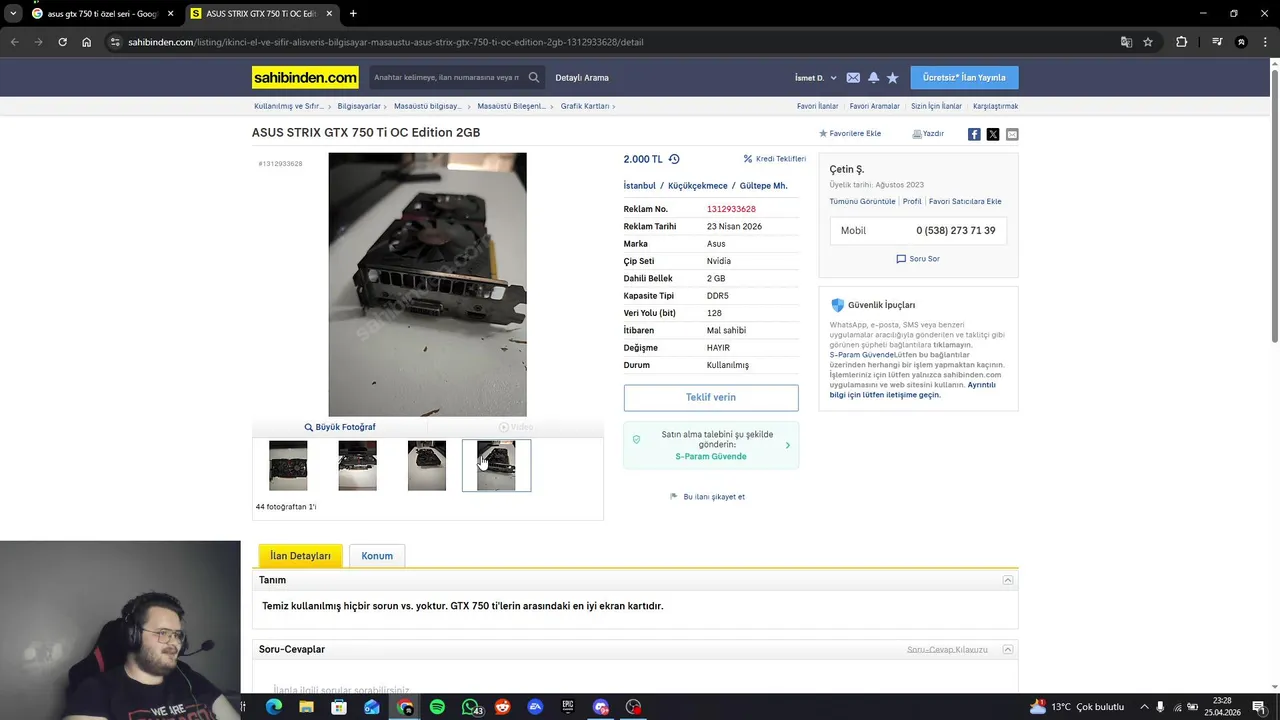1280x720 pixels.
Task: Select the first photo thumbnail
Action: 288,466
